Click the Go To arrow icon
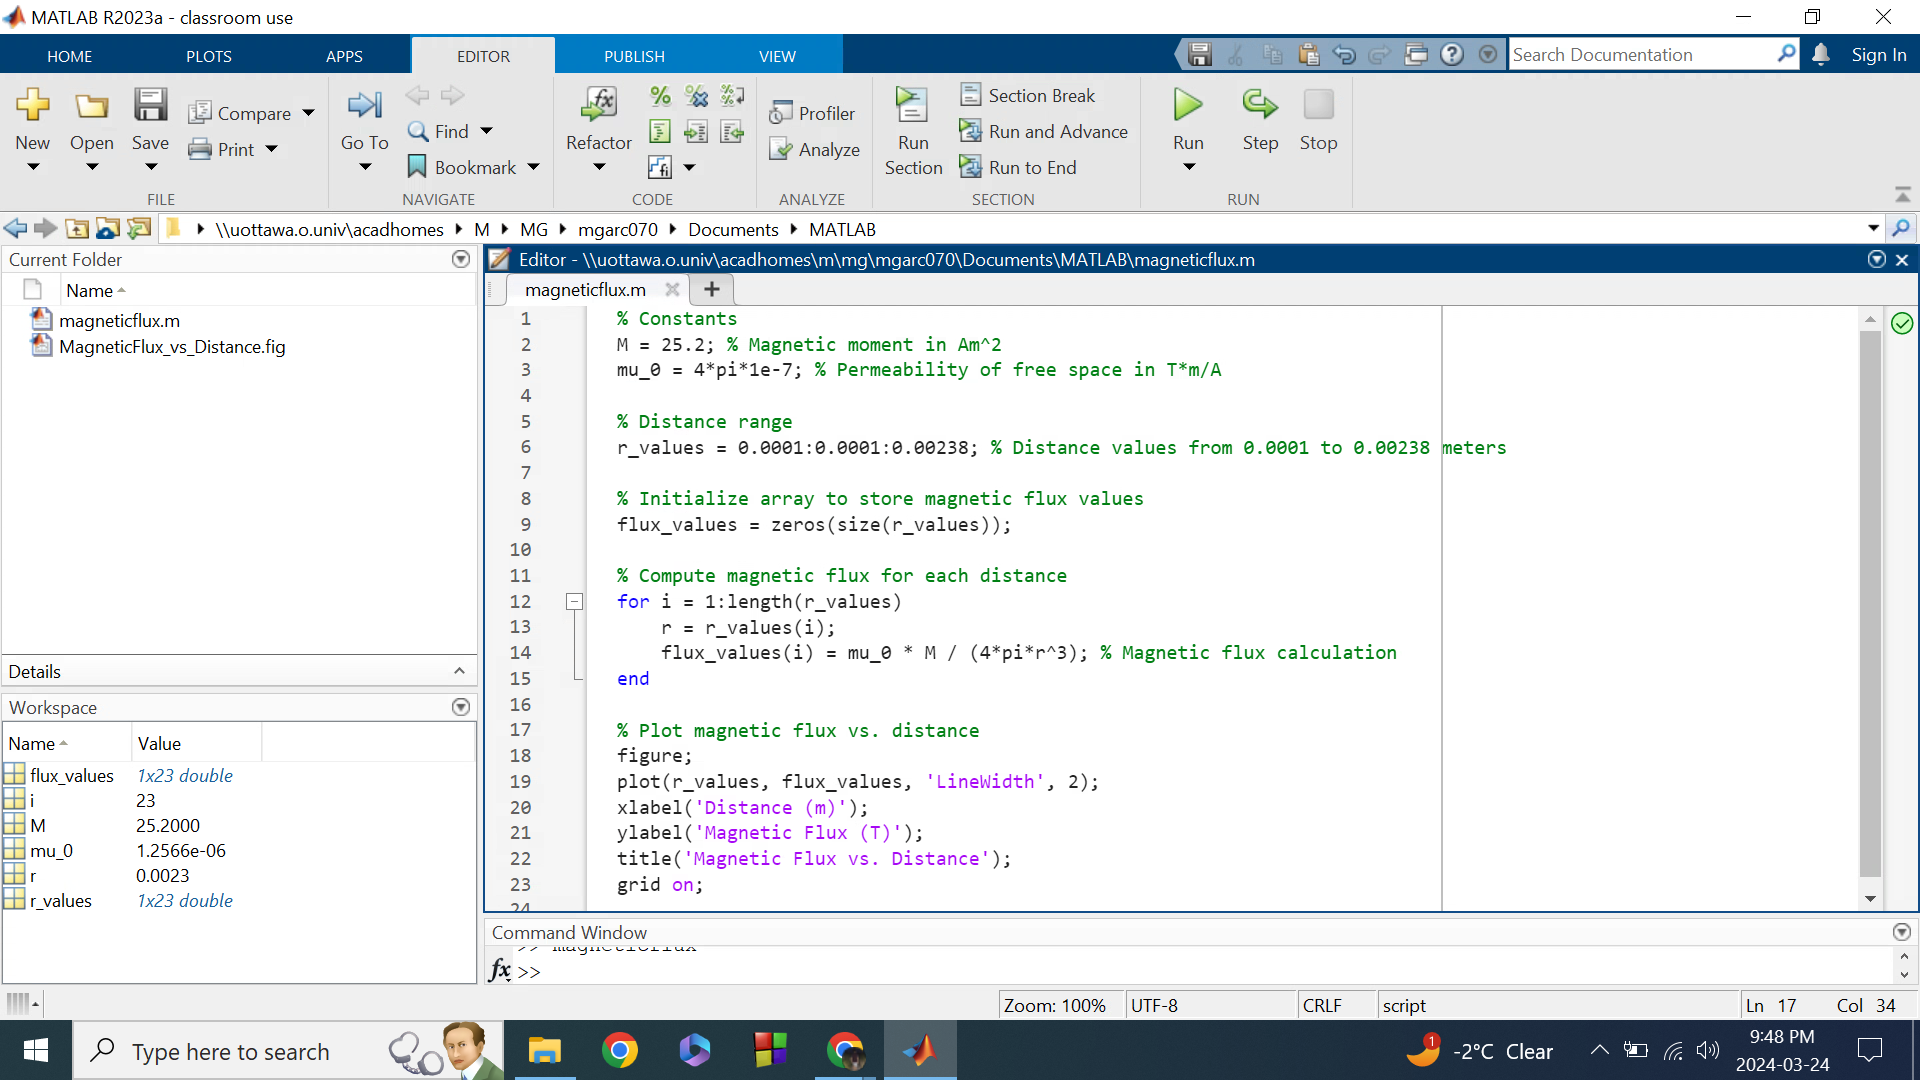 364,105
